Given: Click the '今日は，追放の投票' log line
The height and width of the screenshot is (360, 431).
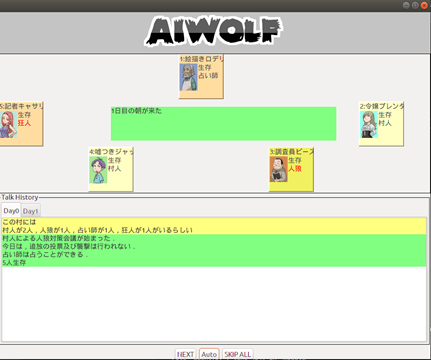Looking at the screenshot, I should click(214, 246).
